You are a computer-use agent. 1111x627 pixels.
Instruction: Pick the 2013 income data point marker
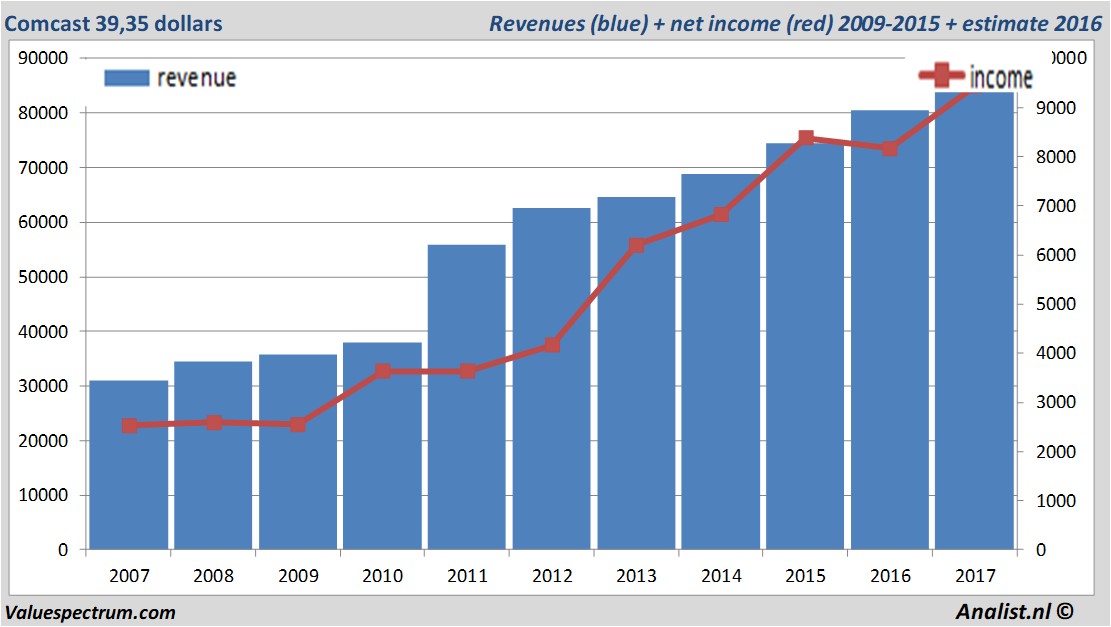click(636, 245)
